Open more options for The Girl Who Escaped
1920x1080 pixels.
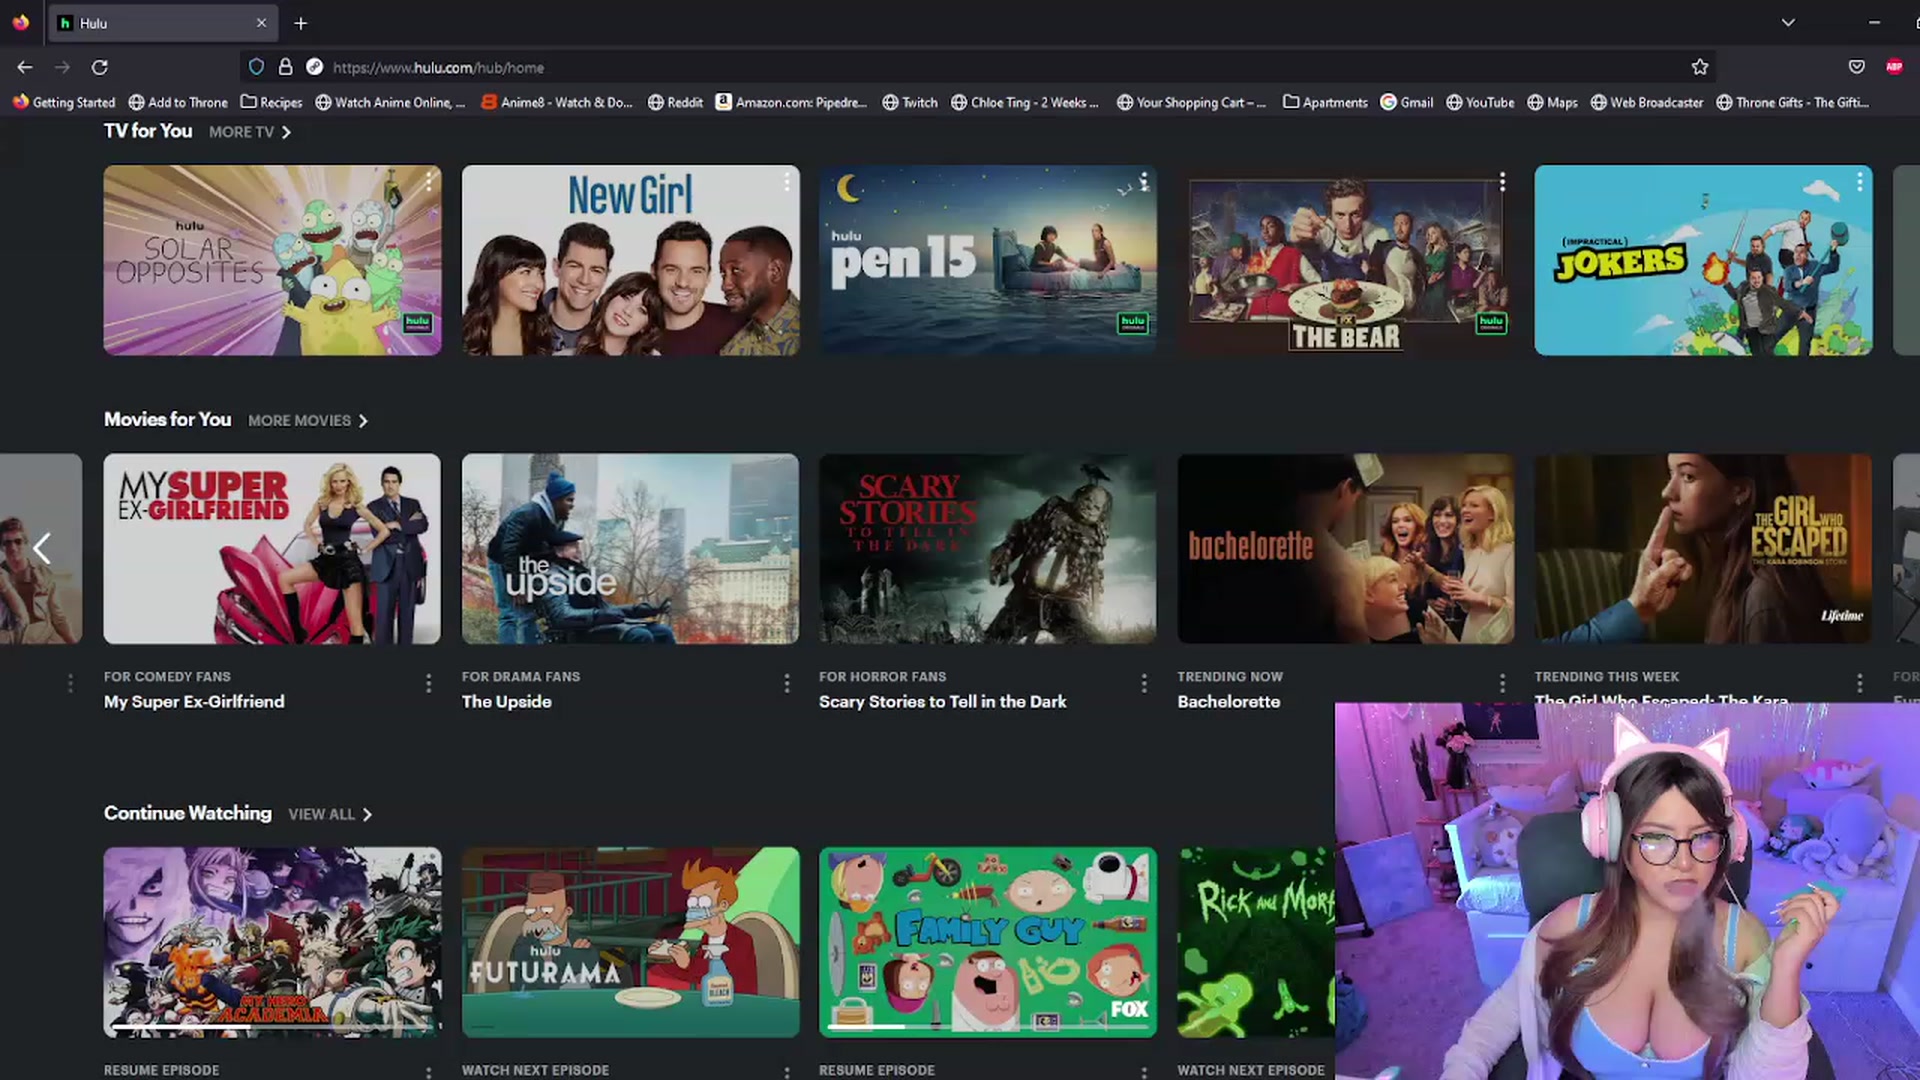[1859, 683]
